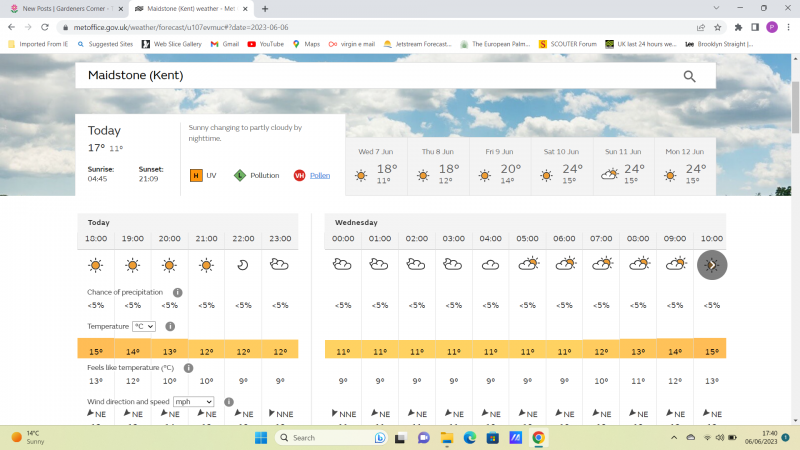Open the taskbar weather widget 14°C Sunny

(28, 437)
